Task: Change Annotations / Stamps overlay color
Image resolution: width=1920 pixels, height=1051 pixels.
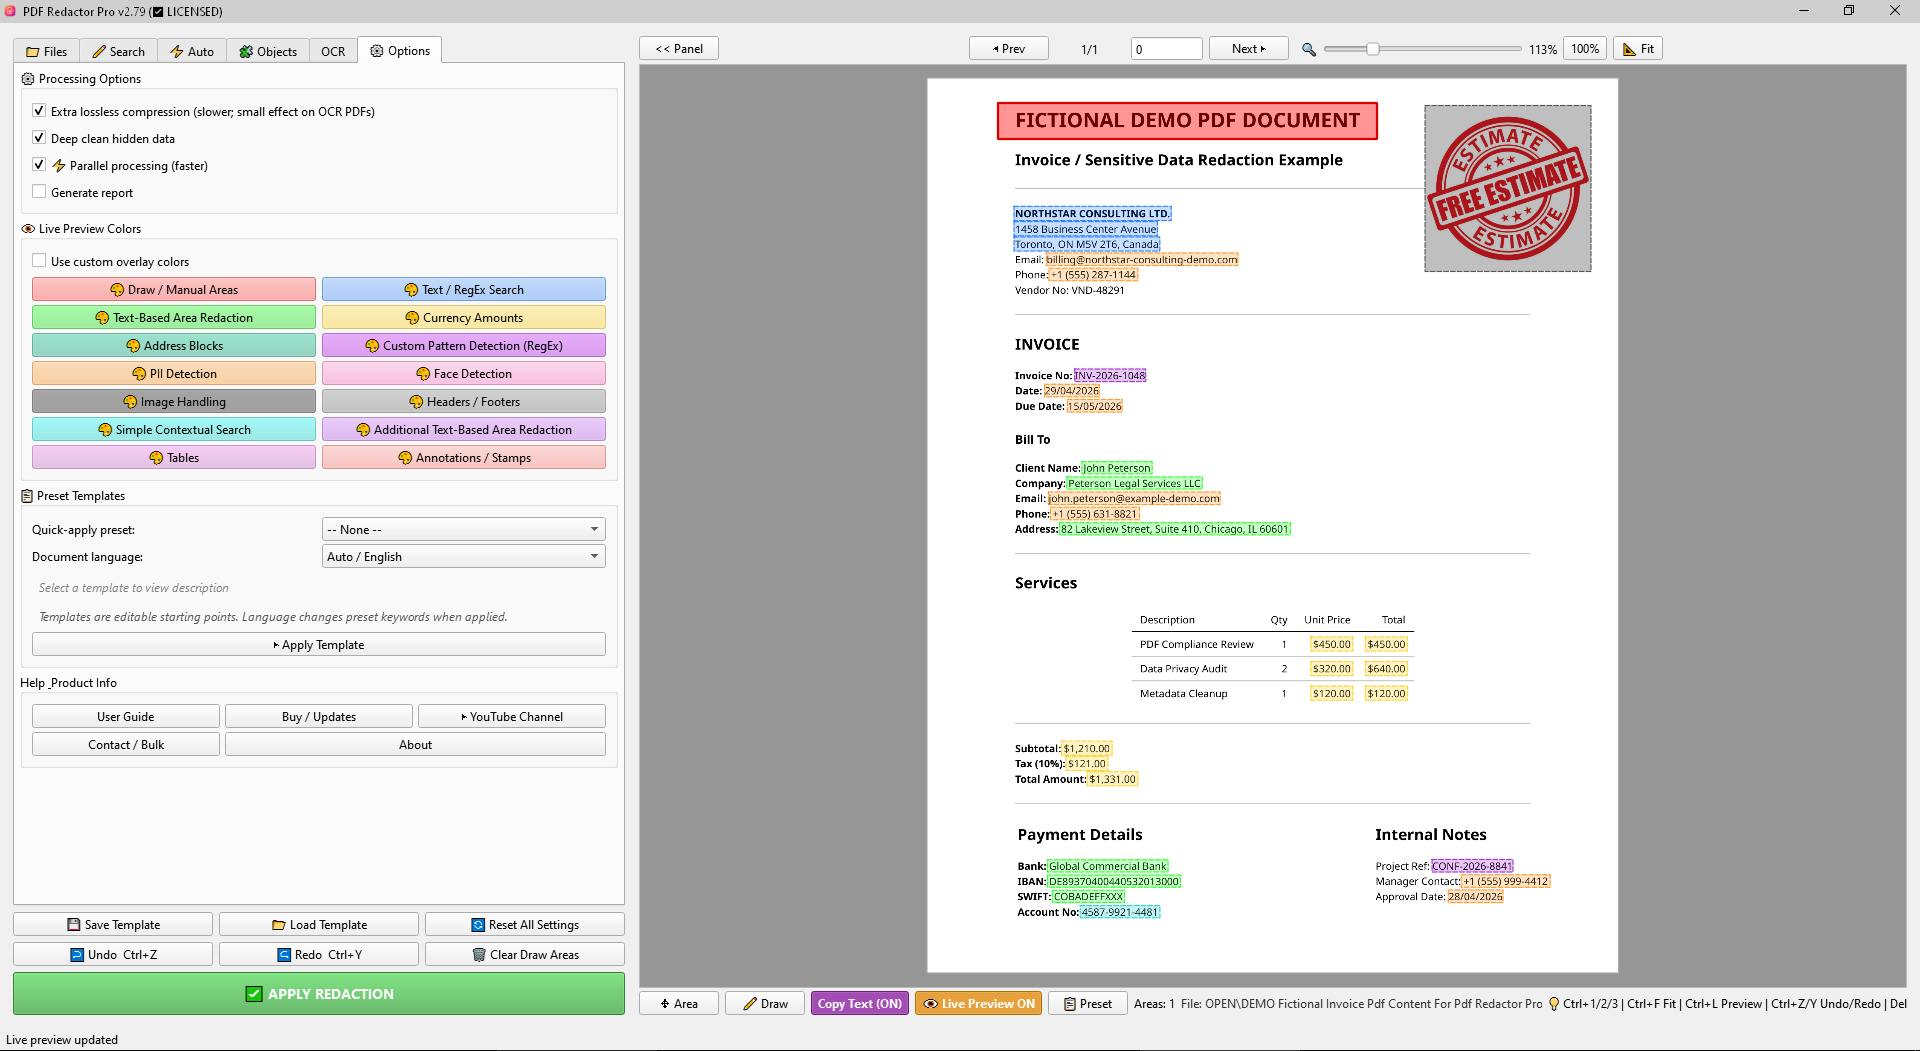Action: 464,458
